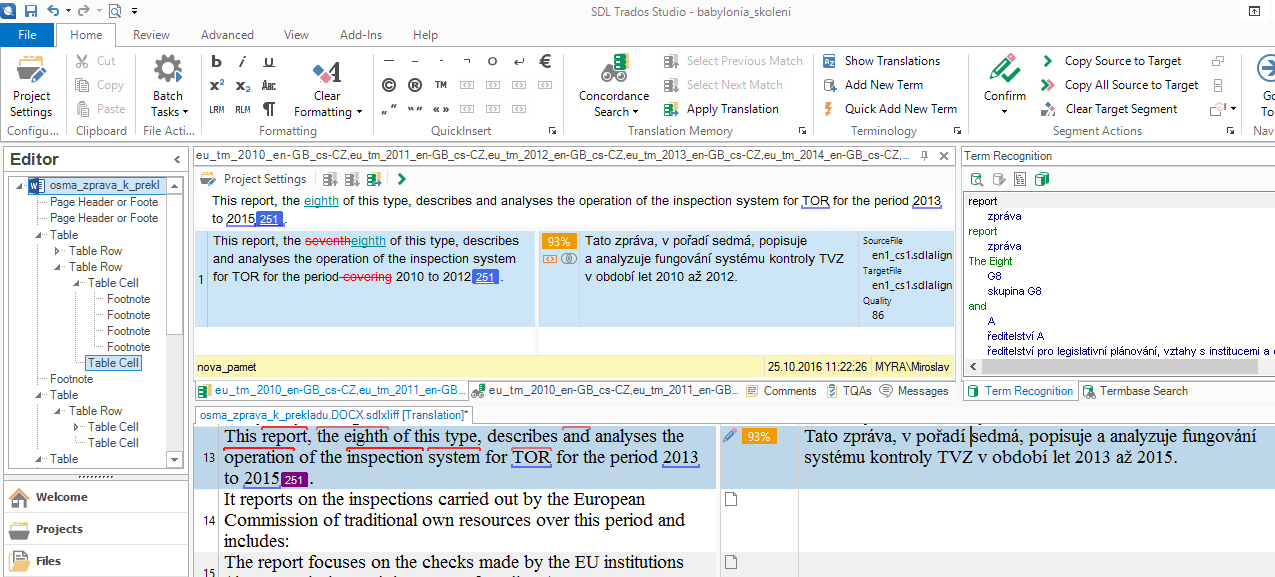This screenshot has width=1275, height=577.
Task: Click the Undo icon in title bar
Action: coord(52,11)
